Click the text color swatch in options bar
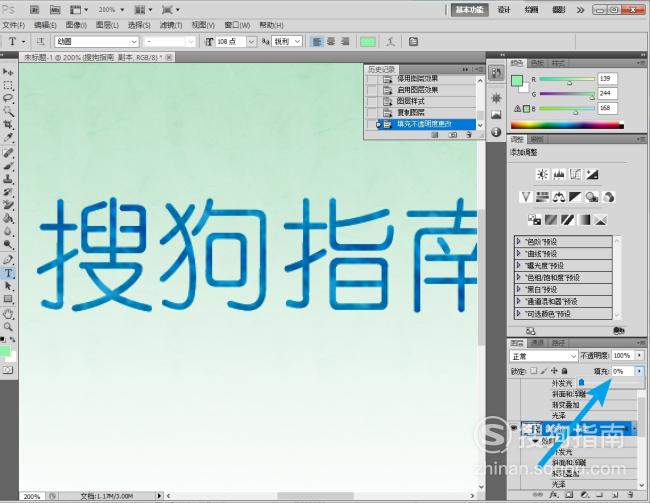The width and height of the screenshot is (650, 503). click(368, 41)
